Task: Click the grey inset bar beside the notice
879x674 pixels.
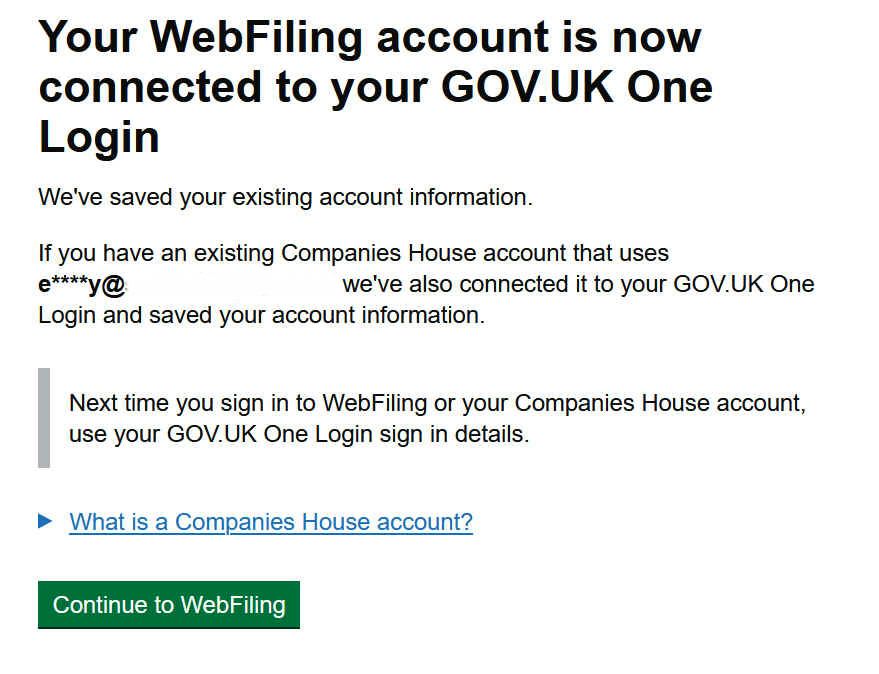Action: click(x=44, y=418)
